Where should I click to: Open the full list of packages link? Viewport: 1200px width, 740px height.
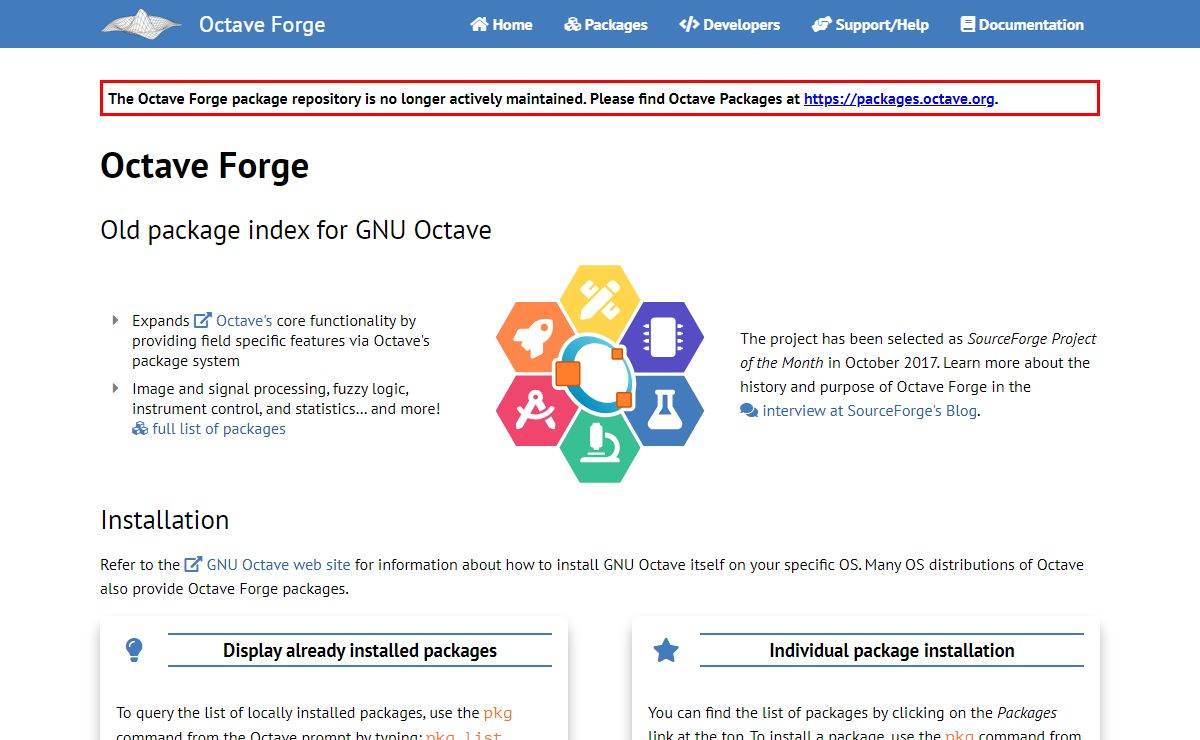click(219, 429)
